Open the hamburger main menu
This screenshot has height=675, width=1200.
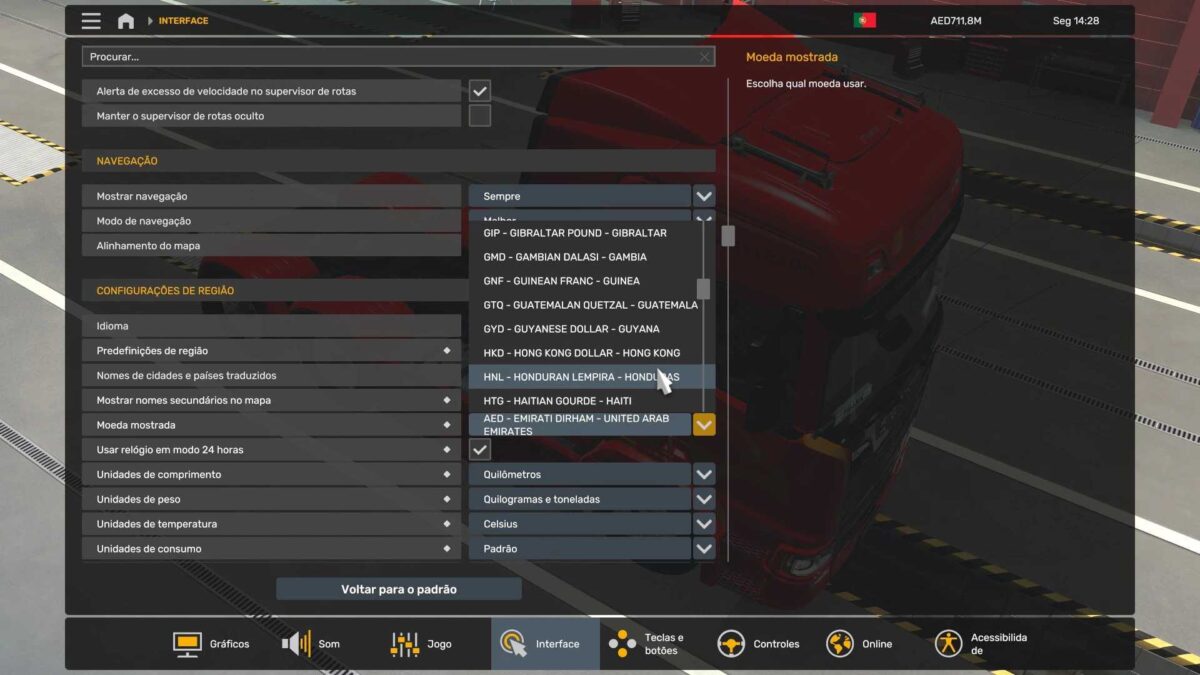point(91,21)
